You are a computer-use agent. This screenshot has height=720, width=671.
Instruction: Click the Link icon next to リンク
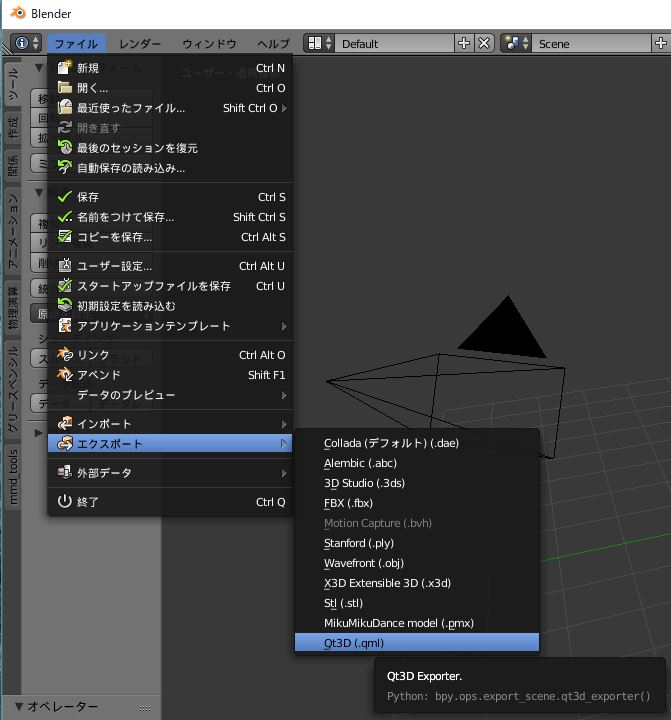(65, 354)
